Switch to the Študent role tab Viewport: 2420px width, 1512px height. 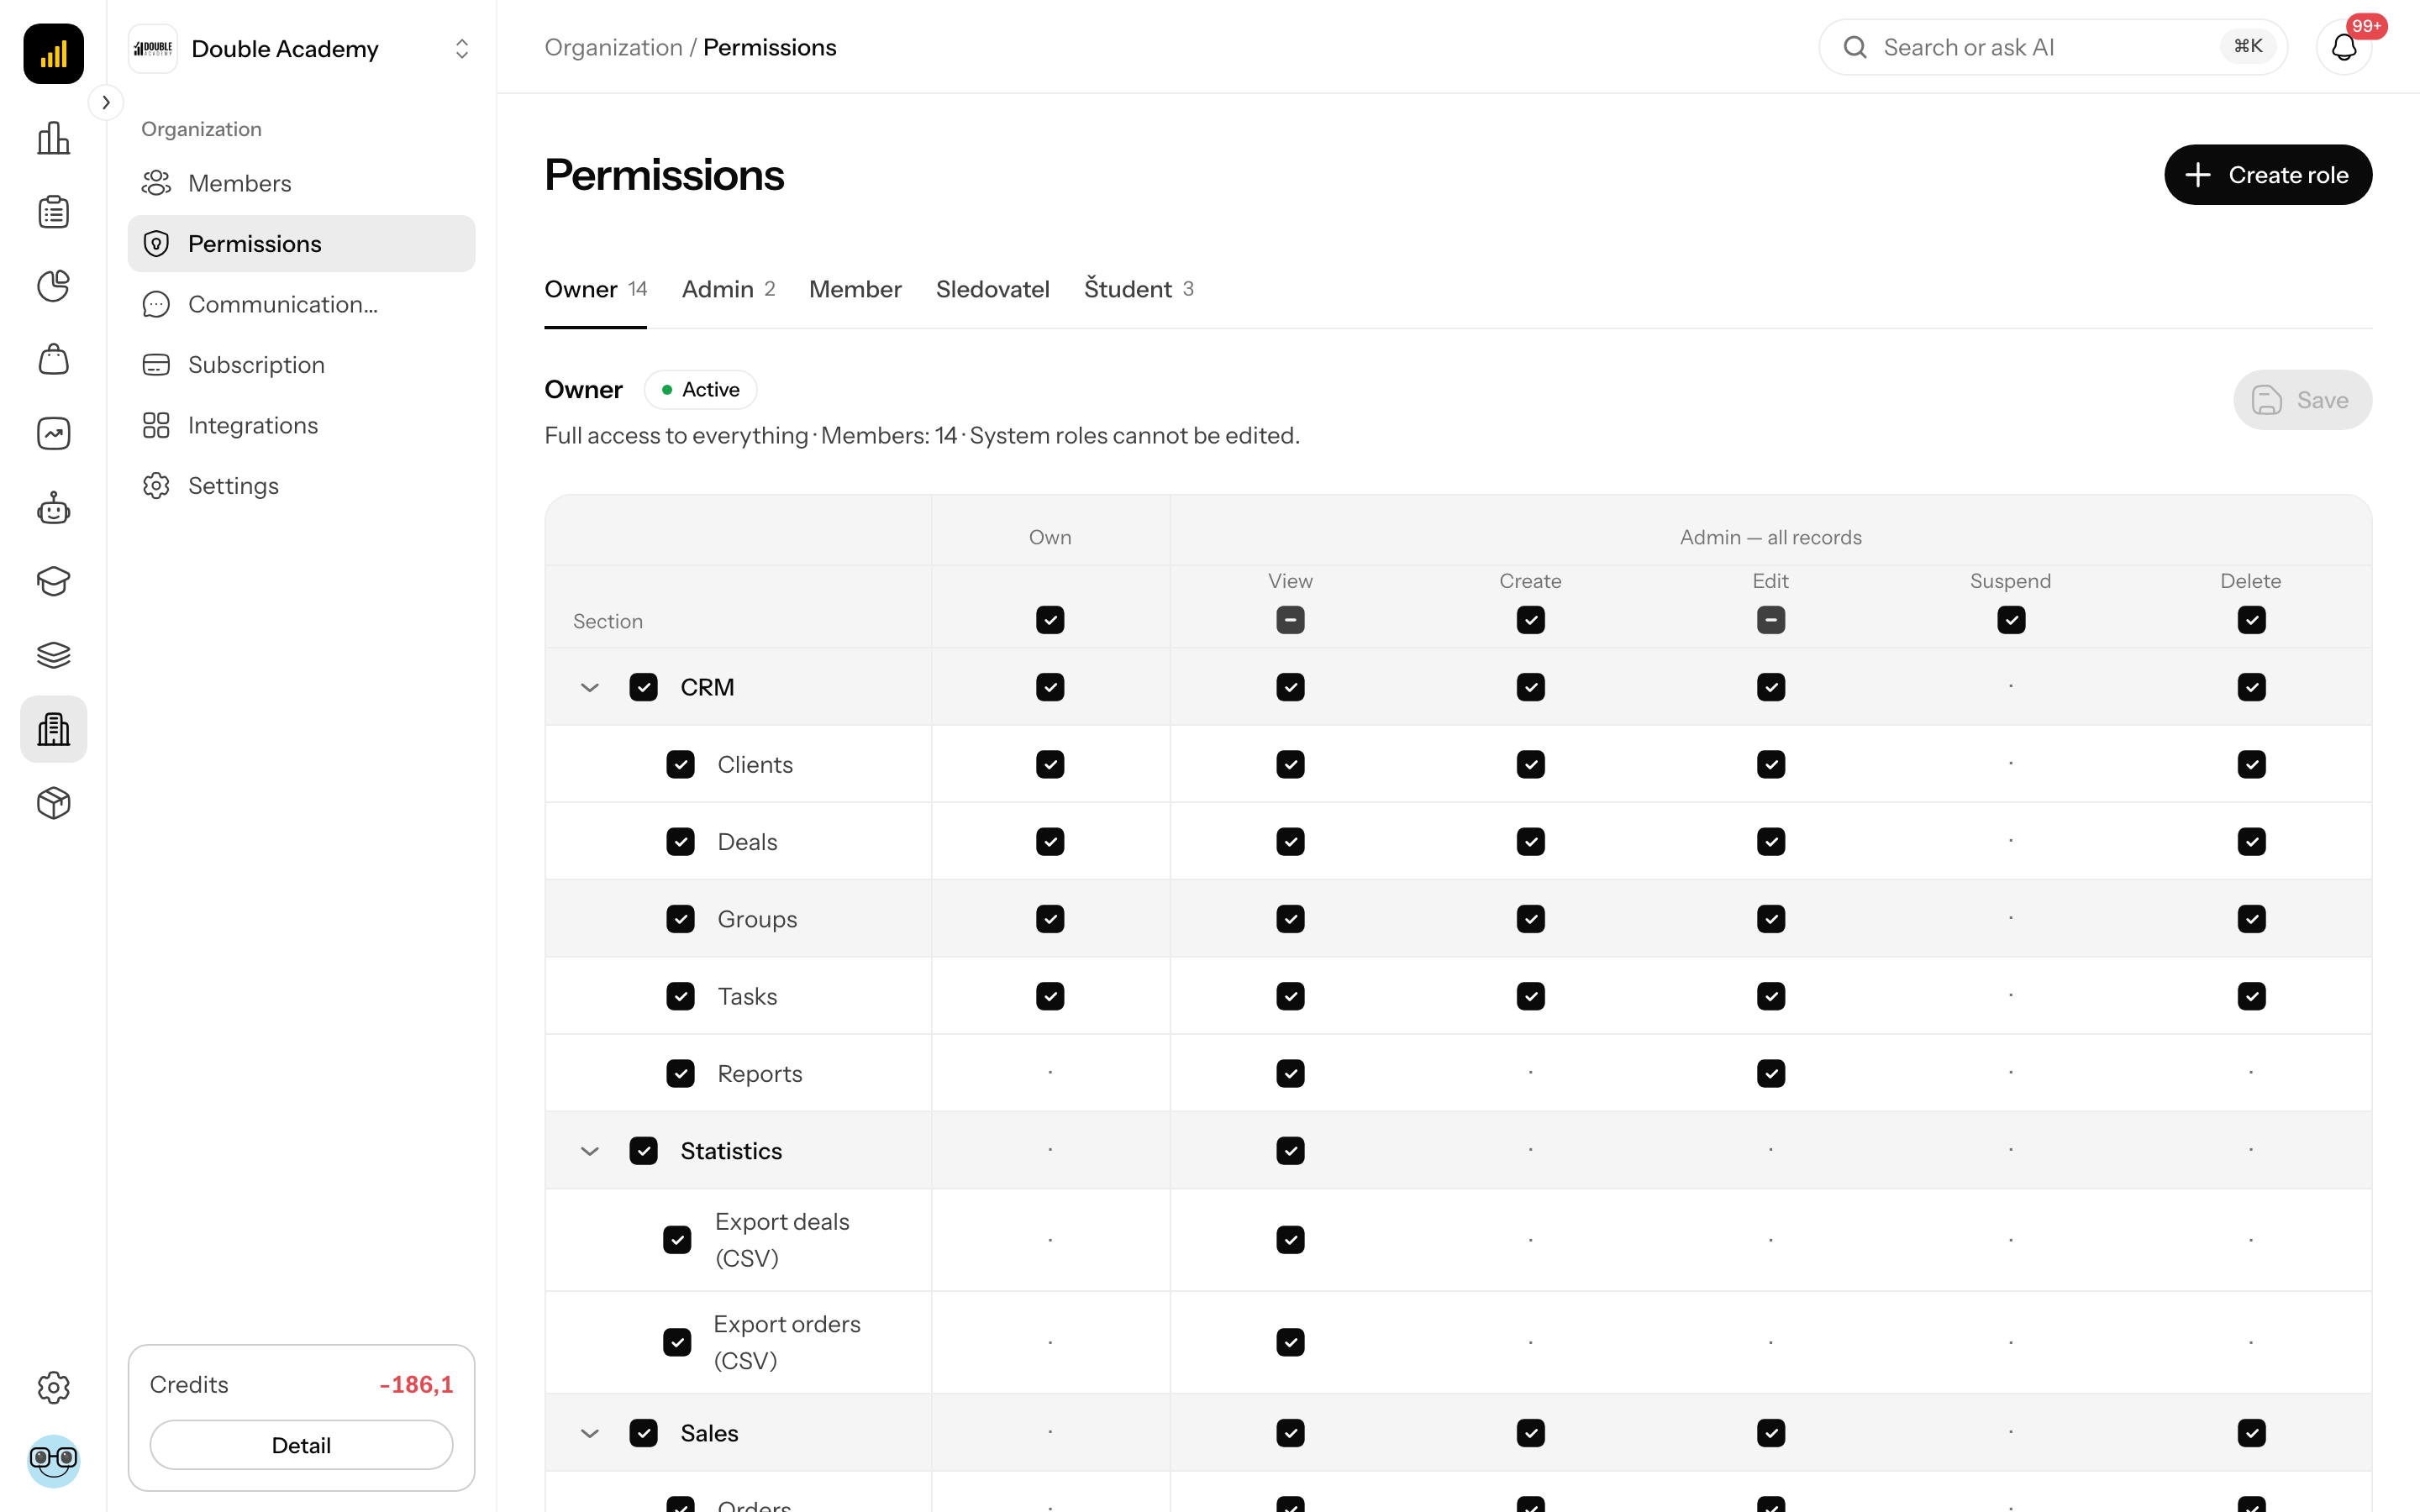tap(1138, 289)
